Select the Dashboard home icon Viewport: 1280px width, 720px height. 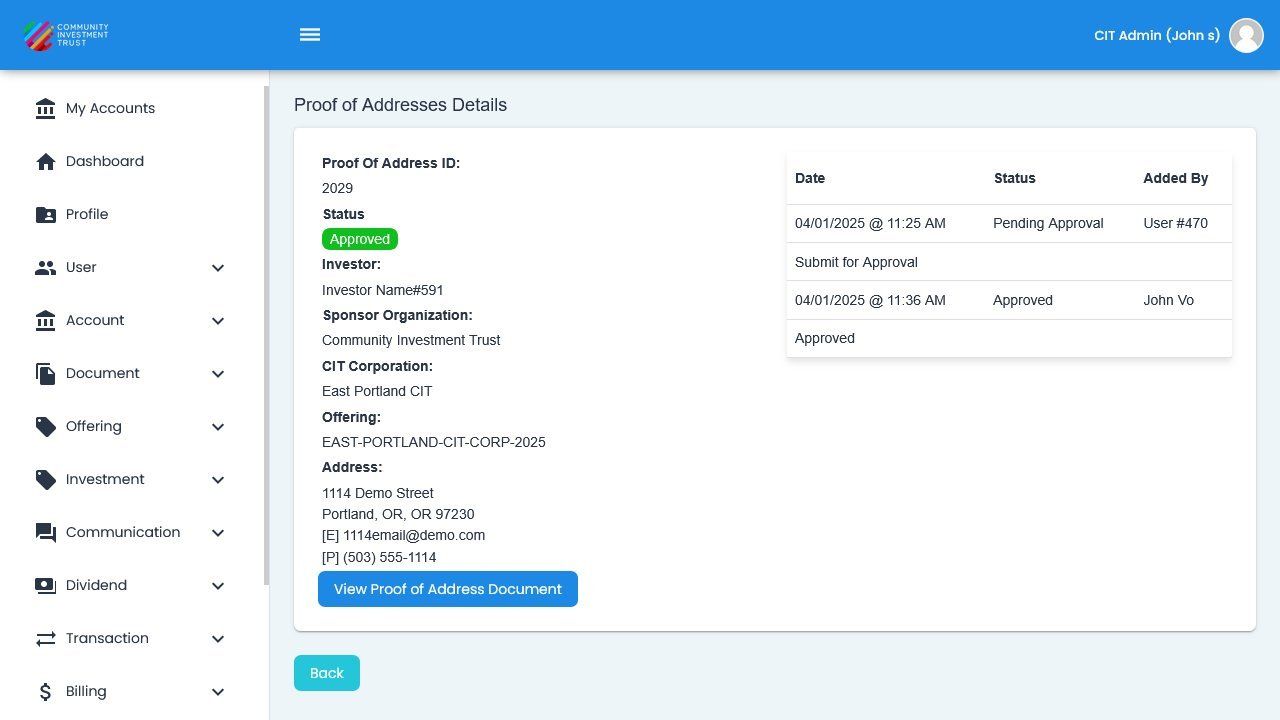pyautogui.click(x=45, y=162)
